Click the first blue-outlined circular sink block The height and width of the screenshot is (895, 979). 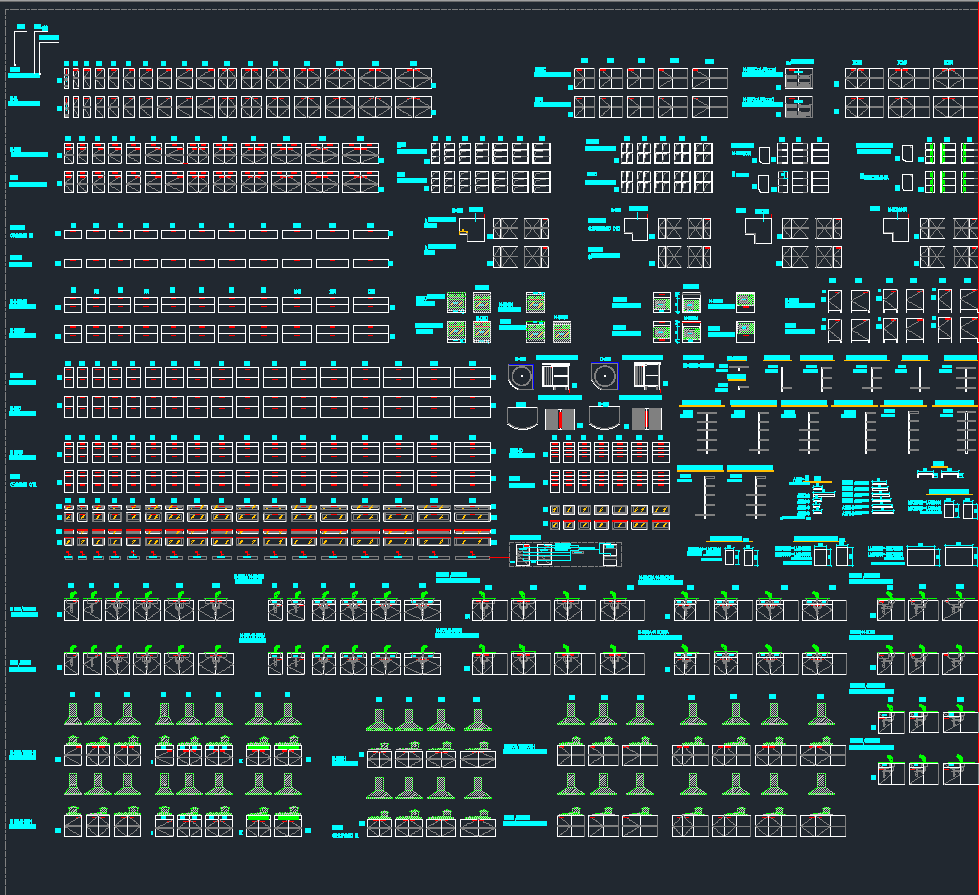pyautogui.click(x=520, y=378)
